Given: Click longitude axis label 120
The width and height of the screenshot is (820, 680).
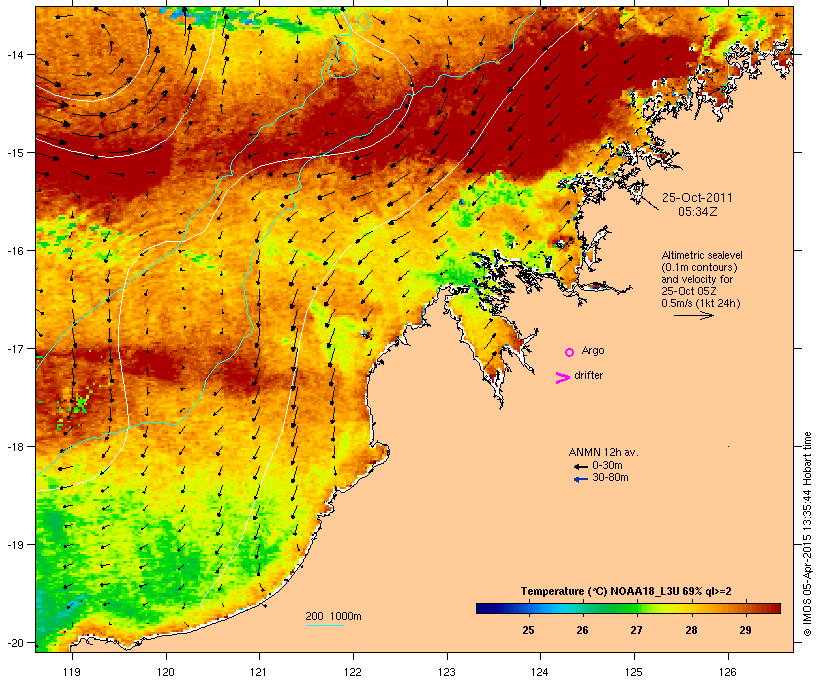Looking at the screenshot, I should point(166,672).
